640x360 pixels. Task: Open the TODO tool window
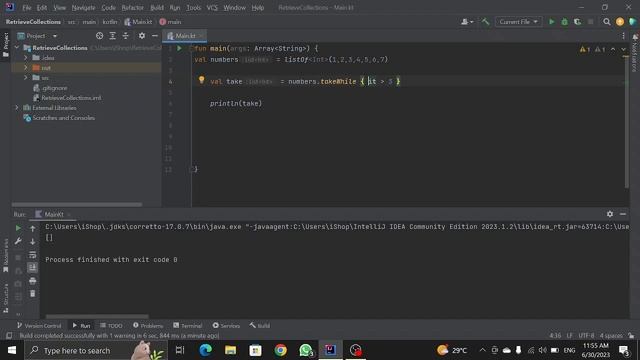tap(111, 326)
